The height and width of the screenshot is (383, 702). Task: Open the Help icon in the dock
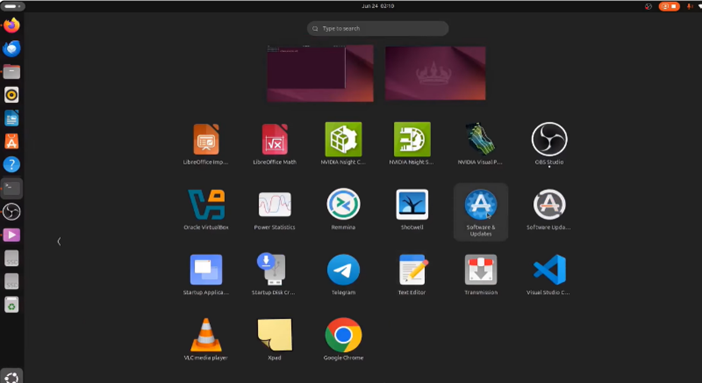(12, 165)
